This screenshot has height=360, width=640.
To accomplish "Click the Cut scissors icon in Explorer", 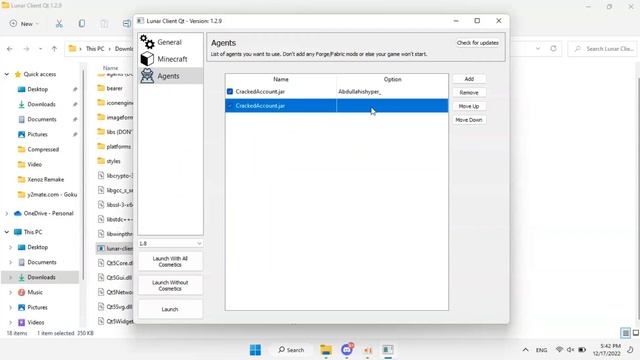I will (x=59, y=24).
